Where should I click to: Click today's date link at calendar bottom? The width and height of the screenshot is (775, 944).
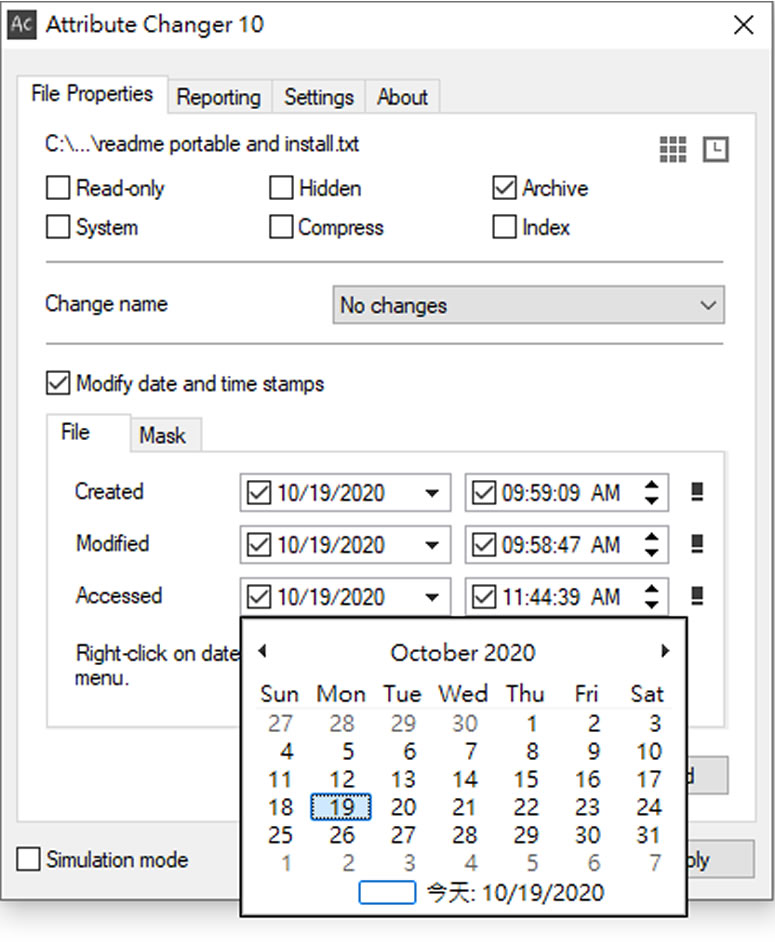(x=482, y=892)
